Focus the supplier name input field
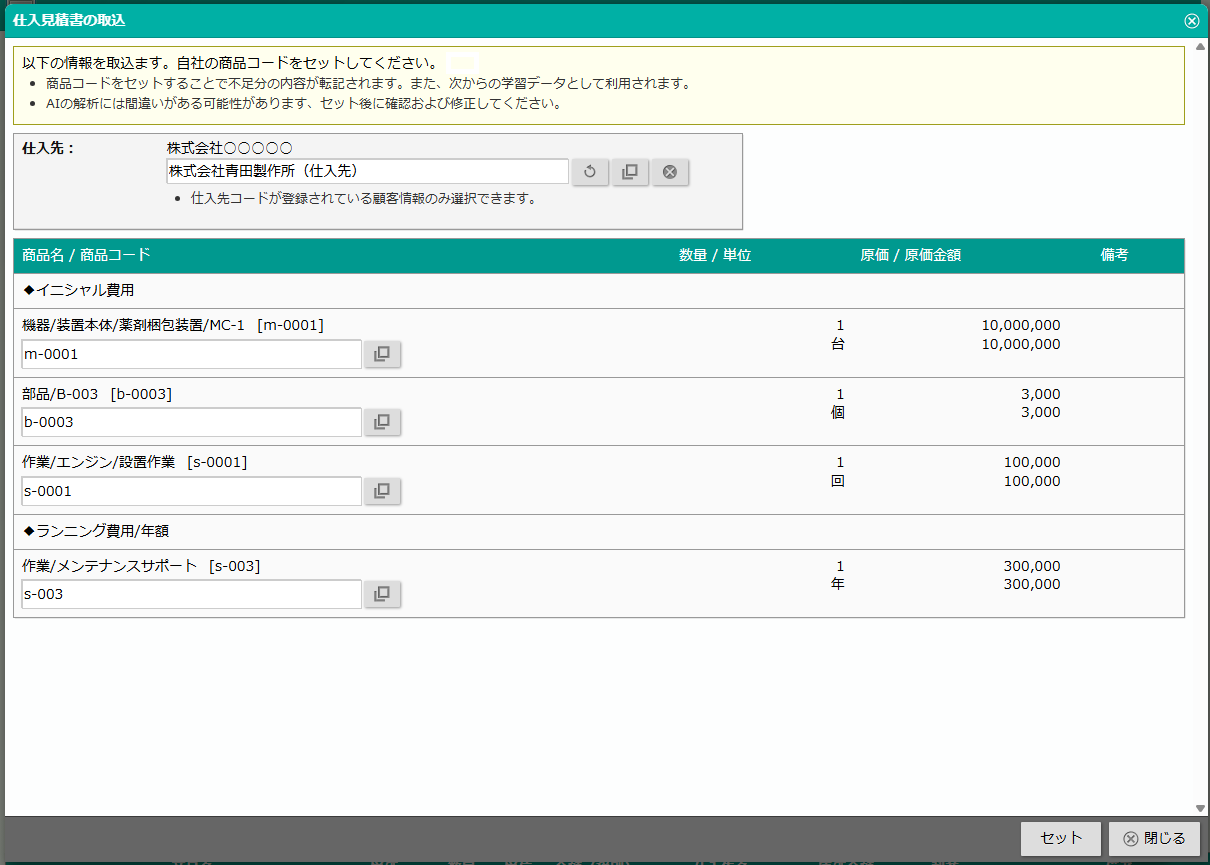The image size is (1210, 865). click(x=368, y=171)
